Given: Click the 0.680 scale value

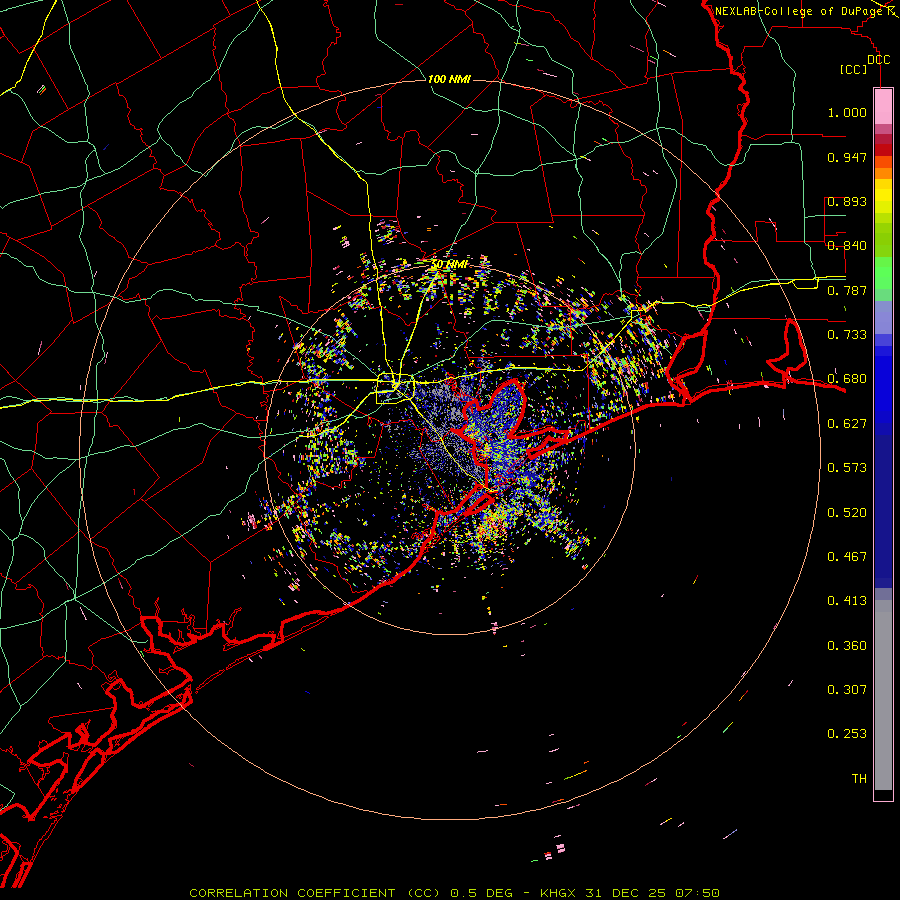Looking at the screenshot, I should pos(847,379).
